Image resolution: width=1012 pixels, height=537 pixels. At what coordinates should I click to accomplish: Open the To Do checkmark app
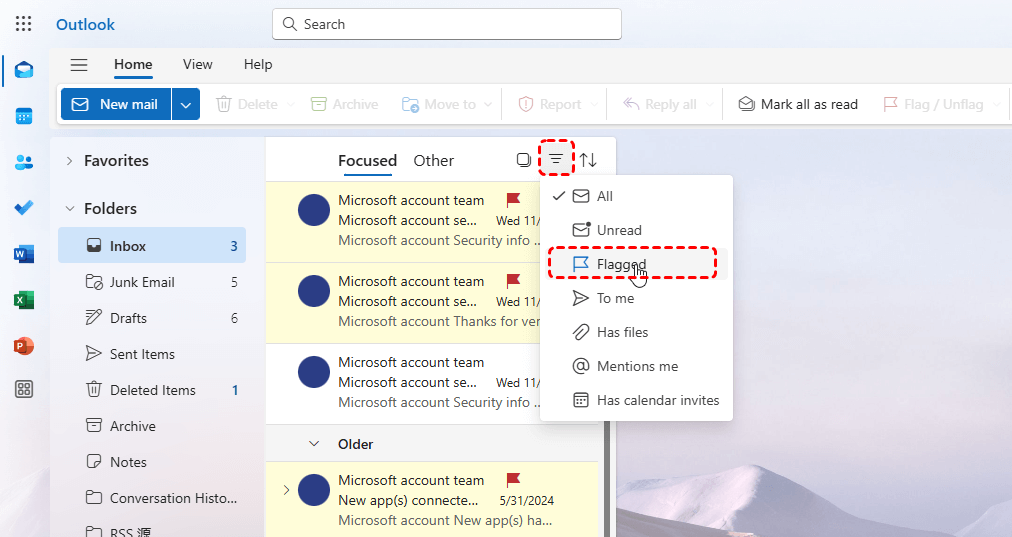click(x=24, y=208)
